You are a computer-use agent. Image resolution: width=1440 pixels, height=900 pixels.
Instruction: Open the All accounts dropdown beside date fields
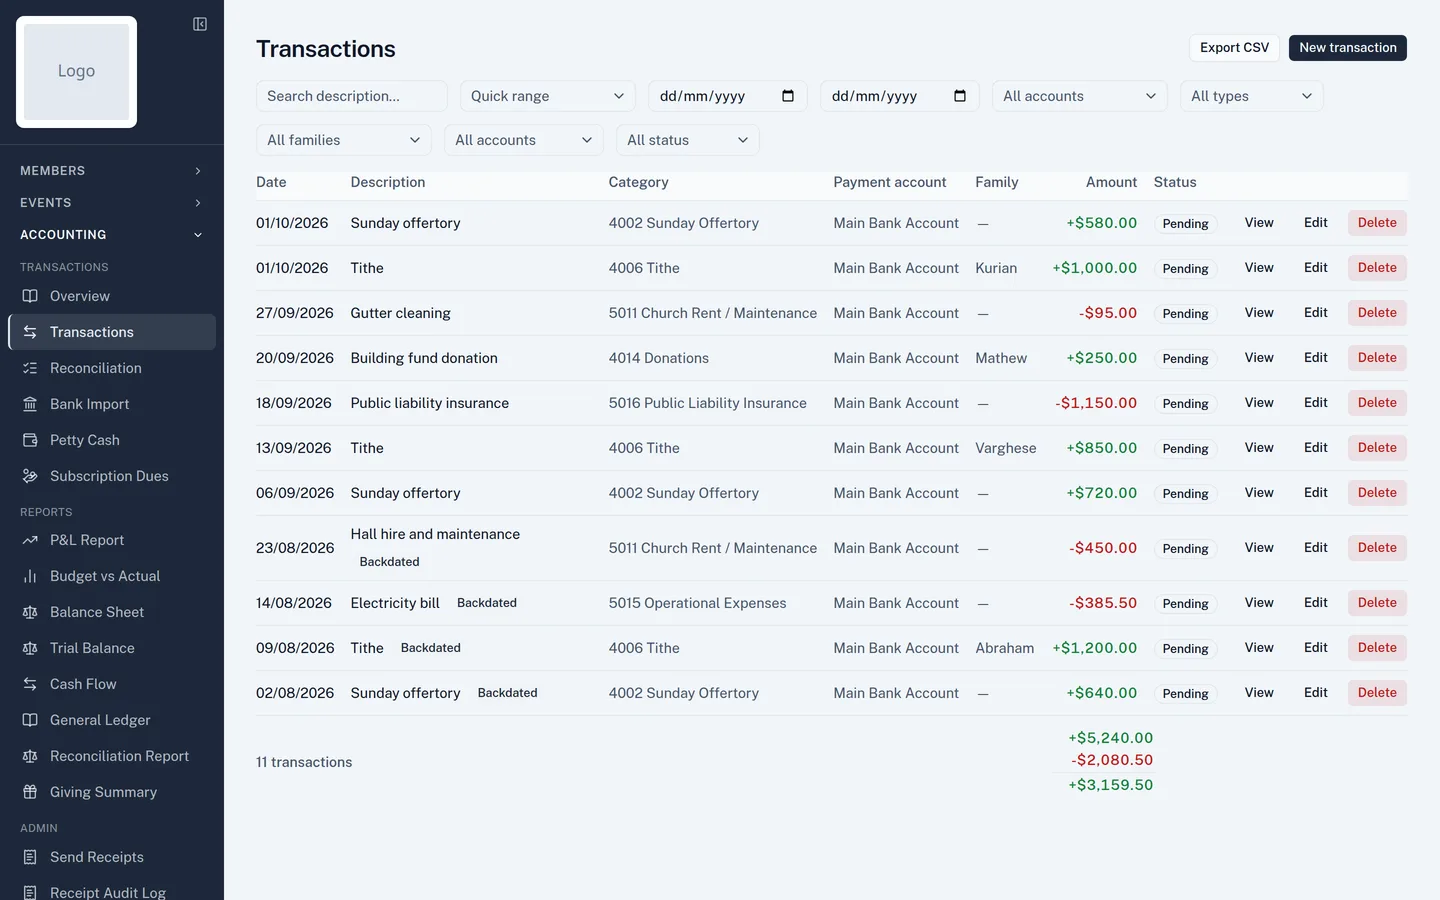pos(1079,96)
